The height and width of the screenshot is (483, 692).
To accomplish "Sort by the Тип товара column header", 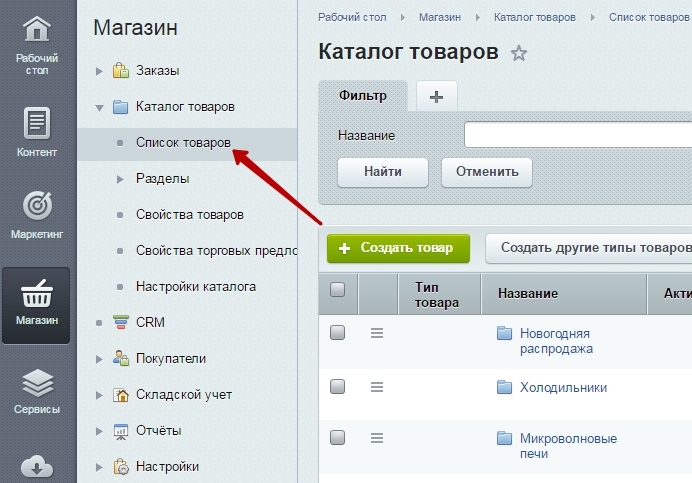I will click(x=439, y=294).
